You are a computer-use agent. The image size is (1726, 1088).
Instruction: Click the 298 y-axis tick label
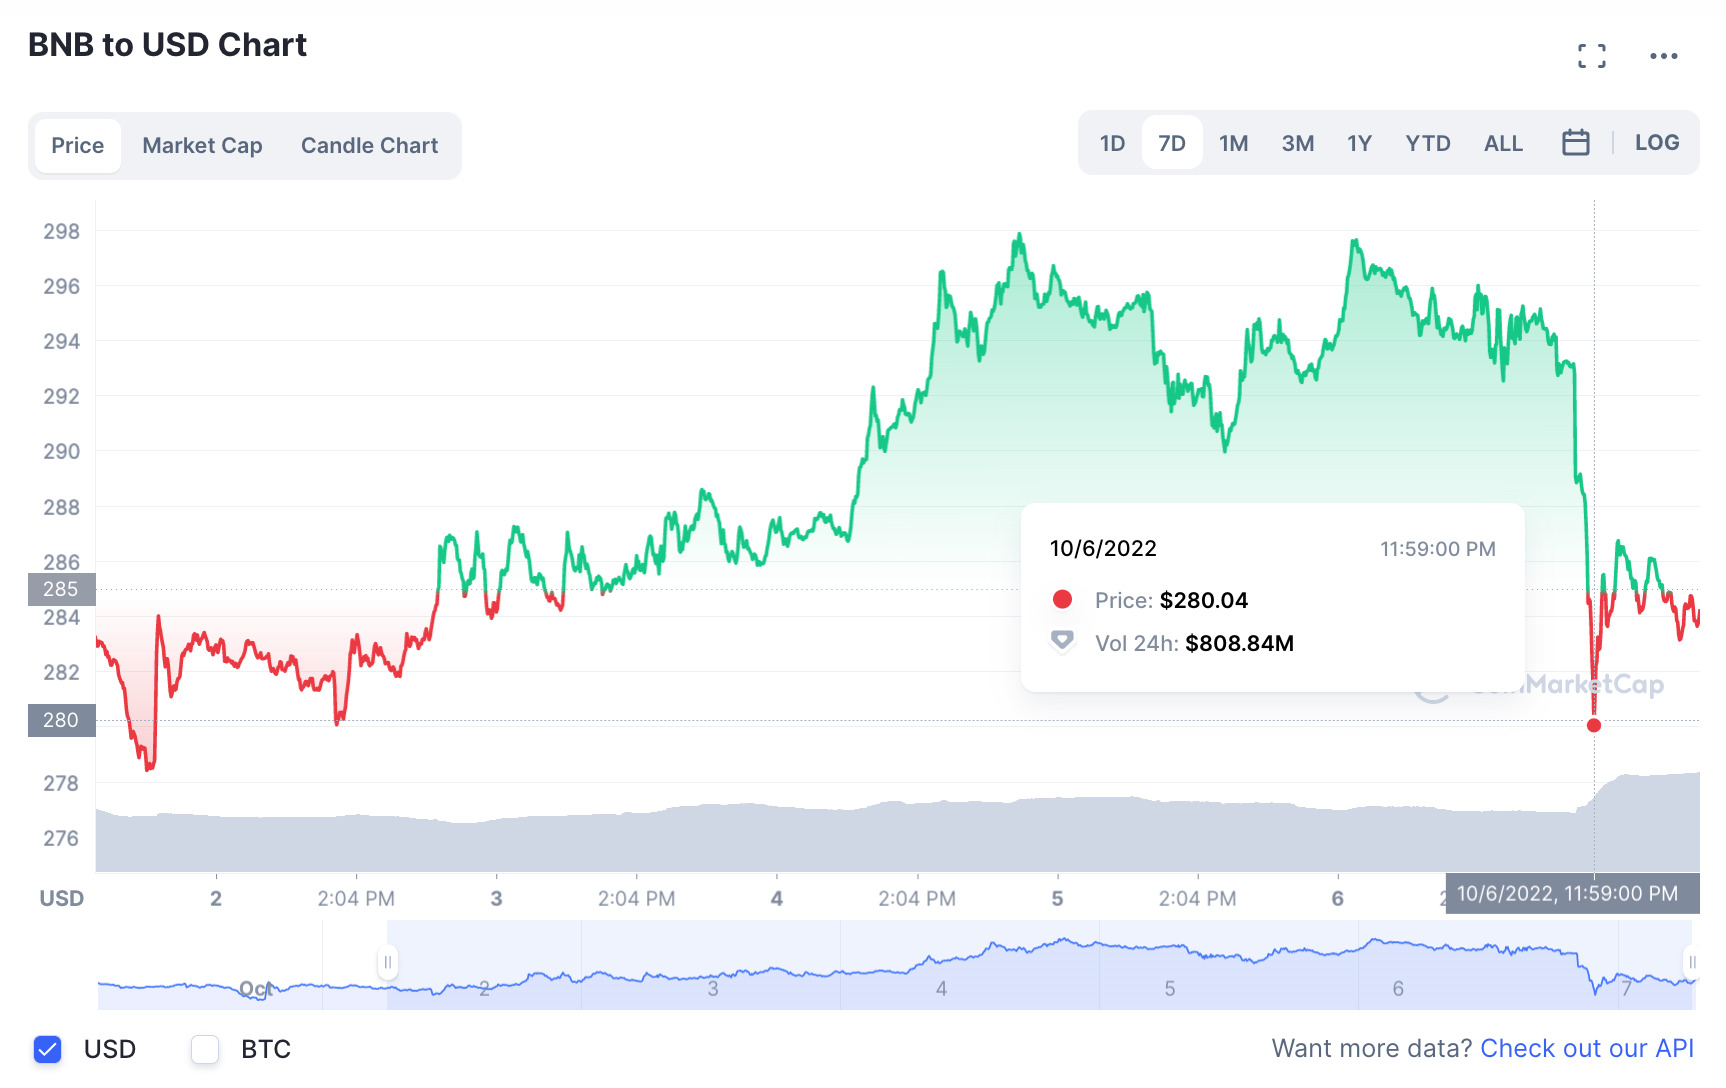(x=61, y=231)
